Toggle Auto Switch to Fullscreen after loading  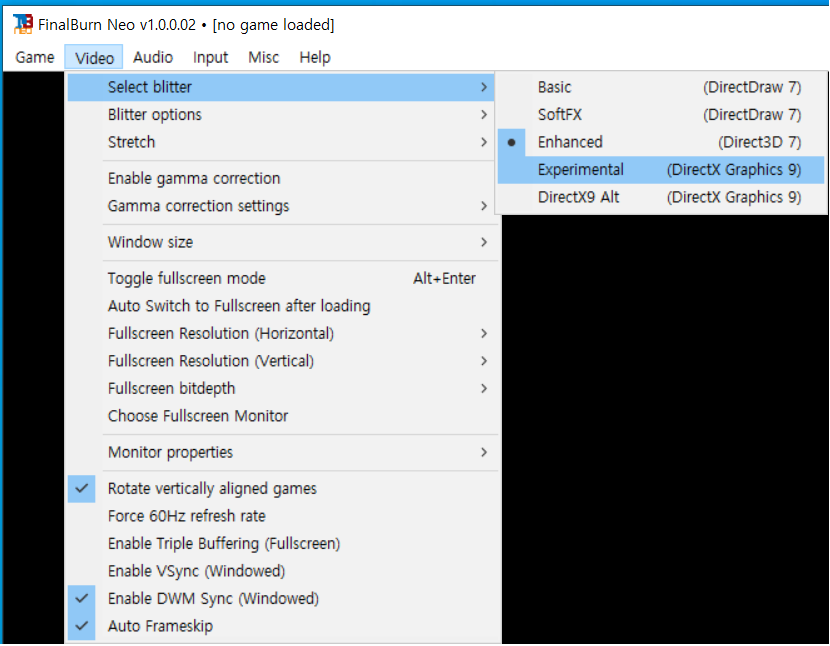(x=281, y=306)
